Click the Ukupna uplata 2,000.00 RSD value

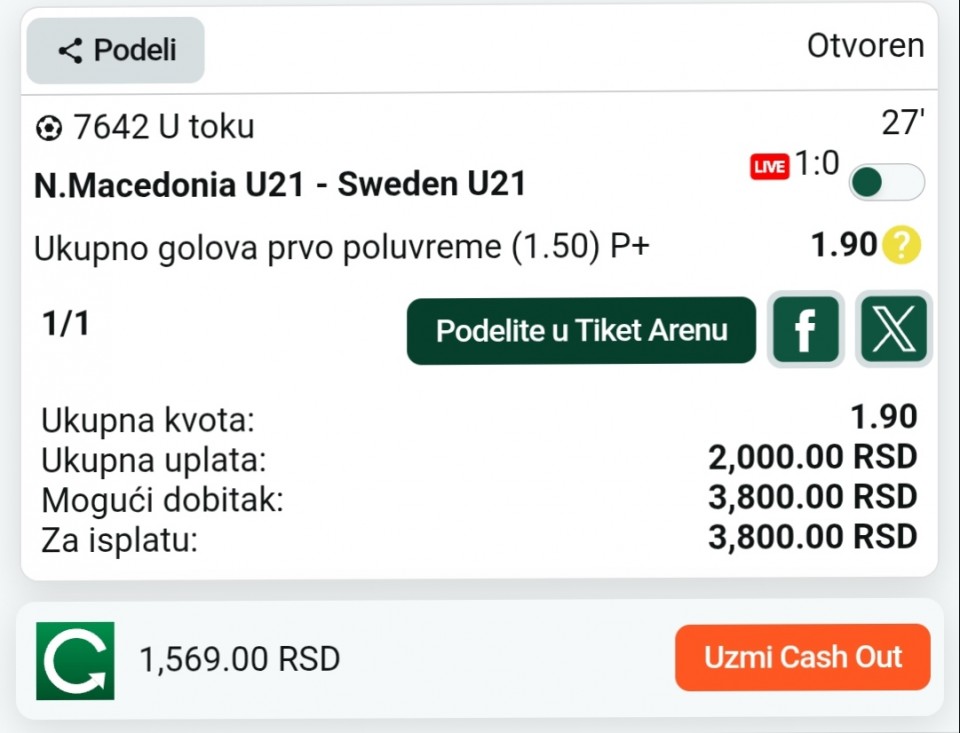(x=812, y=458)
